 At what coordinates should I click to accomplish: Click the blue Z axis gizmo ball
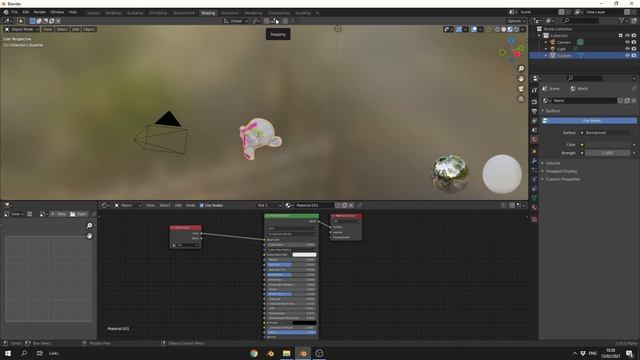click(x=511, y=40)
